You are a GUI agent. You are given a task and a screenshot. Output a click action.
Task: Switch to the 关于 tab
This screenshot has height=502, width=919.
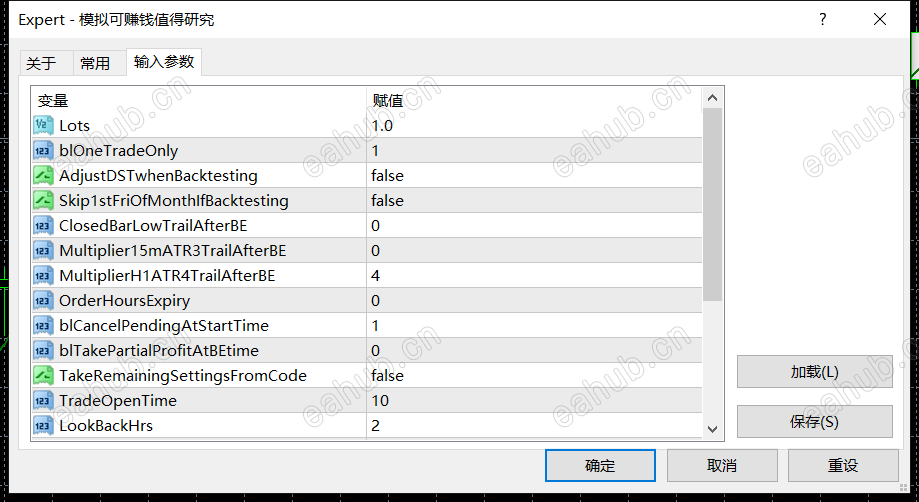42,63
